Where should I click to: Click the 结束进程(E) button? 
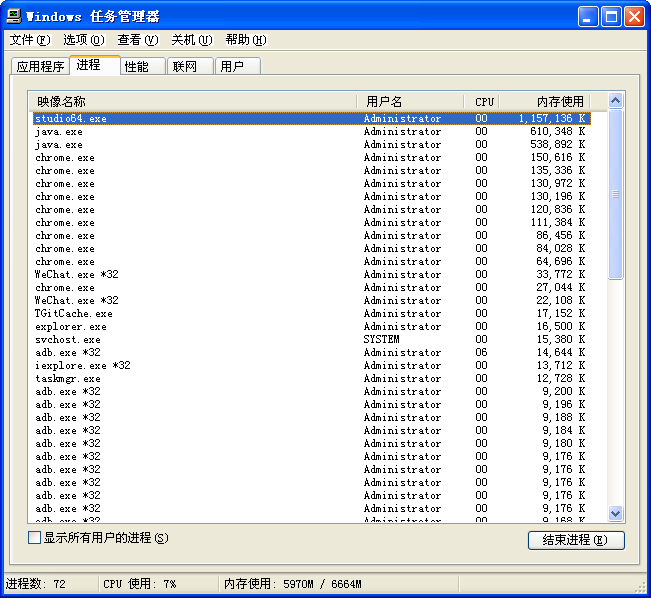point(576,540)
